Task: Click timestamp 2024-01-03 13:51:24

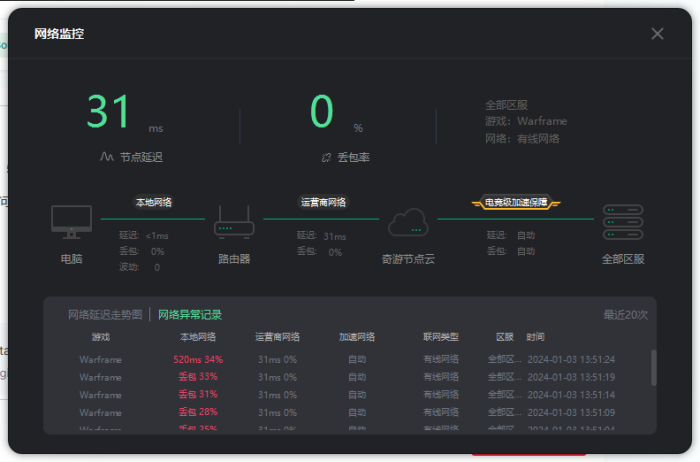Action: 571,359
